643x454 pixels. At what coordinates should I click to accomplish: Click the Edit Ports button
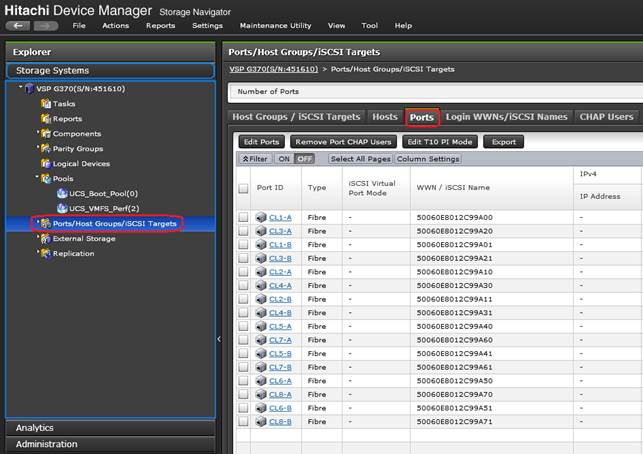click(x=262, y=142)
